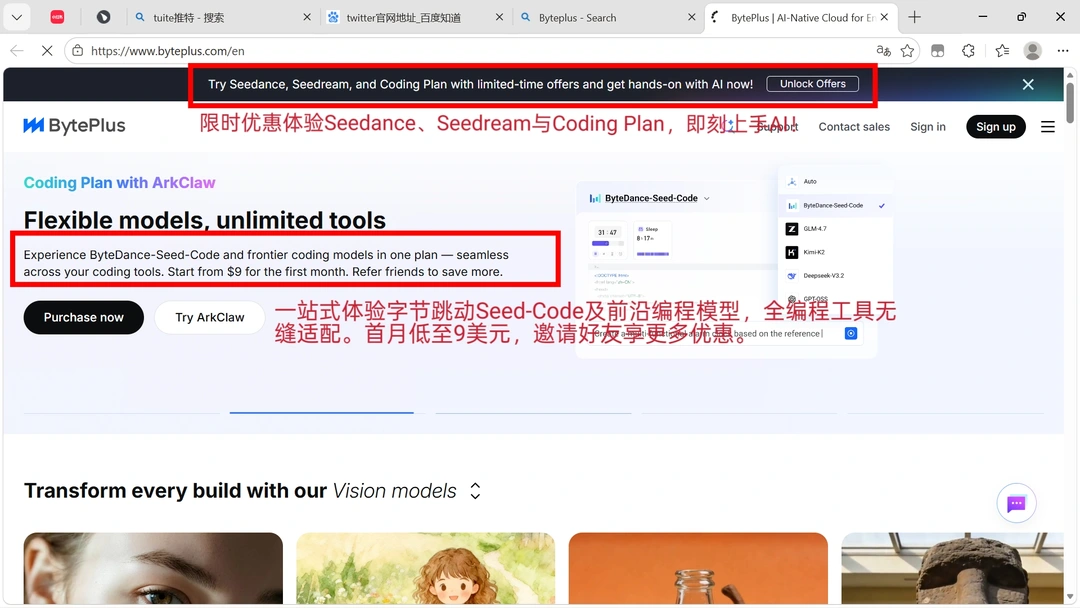Open Coding Plan with ArkClaw heading
This screenshot has width=1080, height=608.
click(119, 182)
